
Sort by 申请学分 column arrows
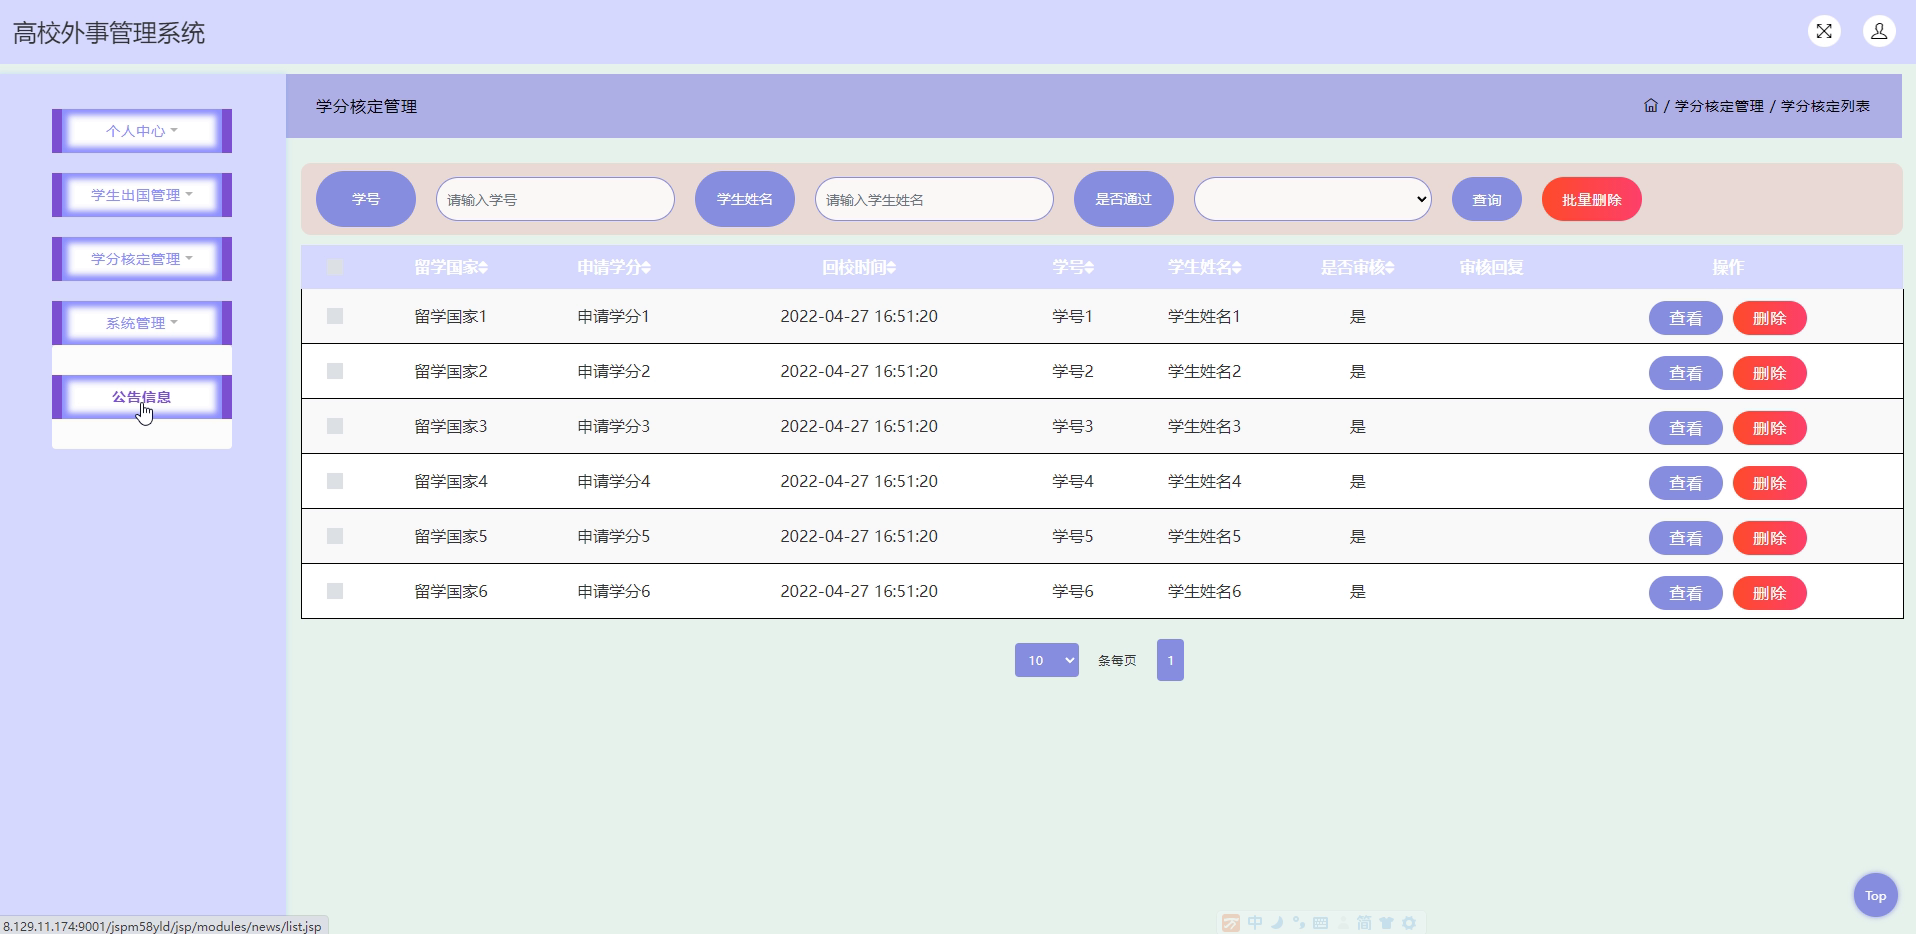point(646,268)
